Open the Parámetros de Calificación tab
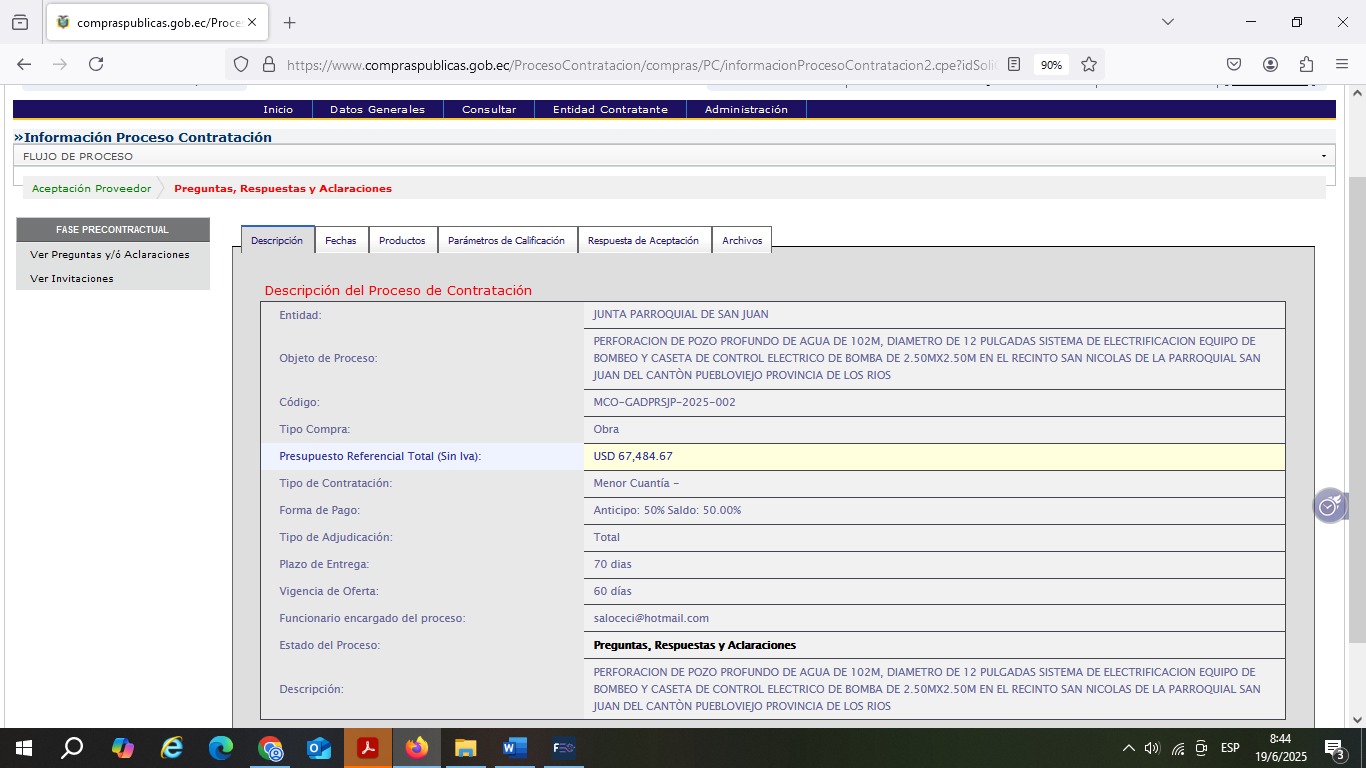The height and width of the screenshot is (768, 1366). (506, 240)
